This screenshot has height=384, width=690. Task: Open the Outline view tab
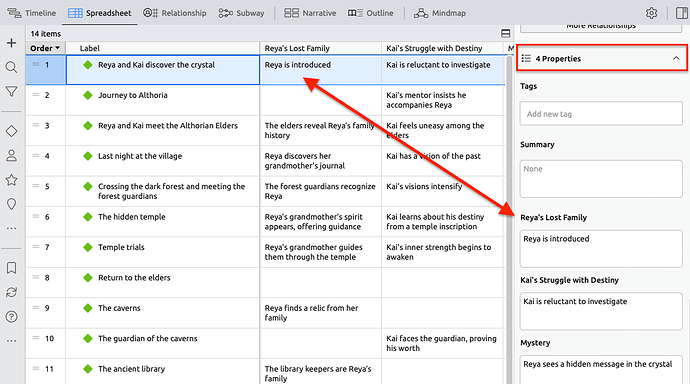pos(371,13)
